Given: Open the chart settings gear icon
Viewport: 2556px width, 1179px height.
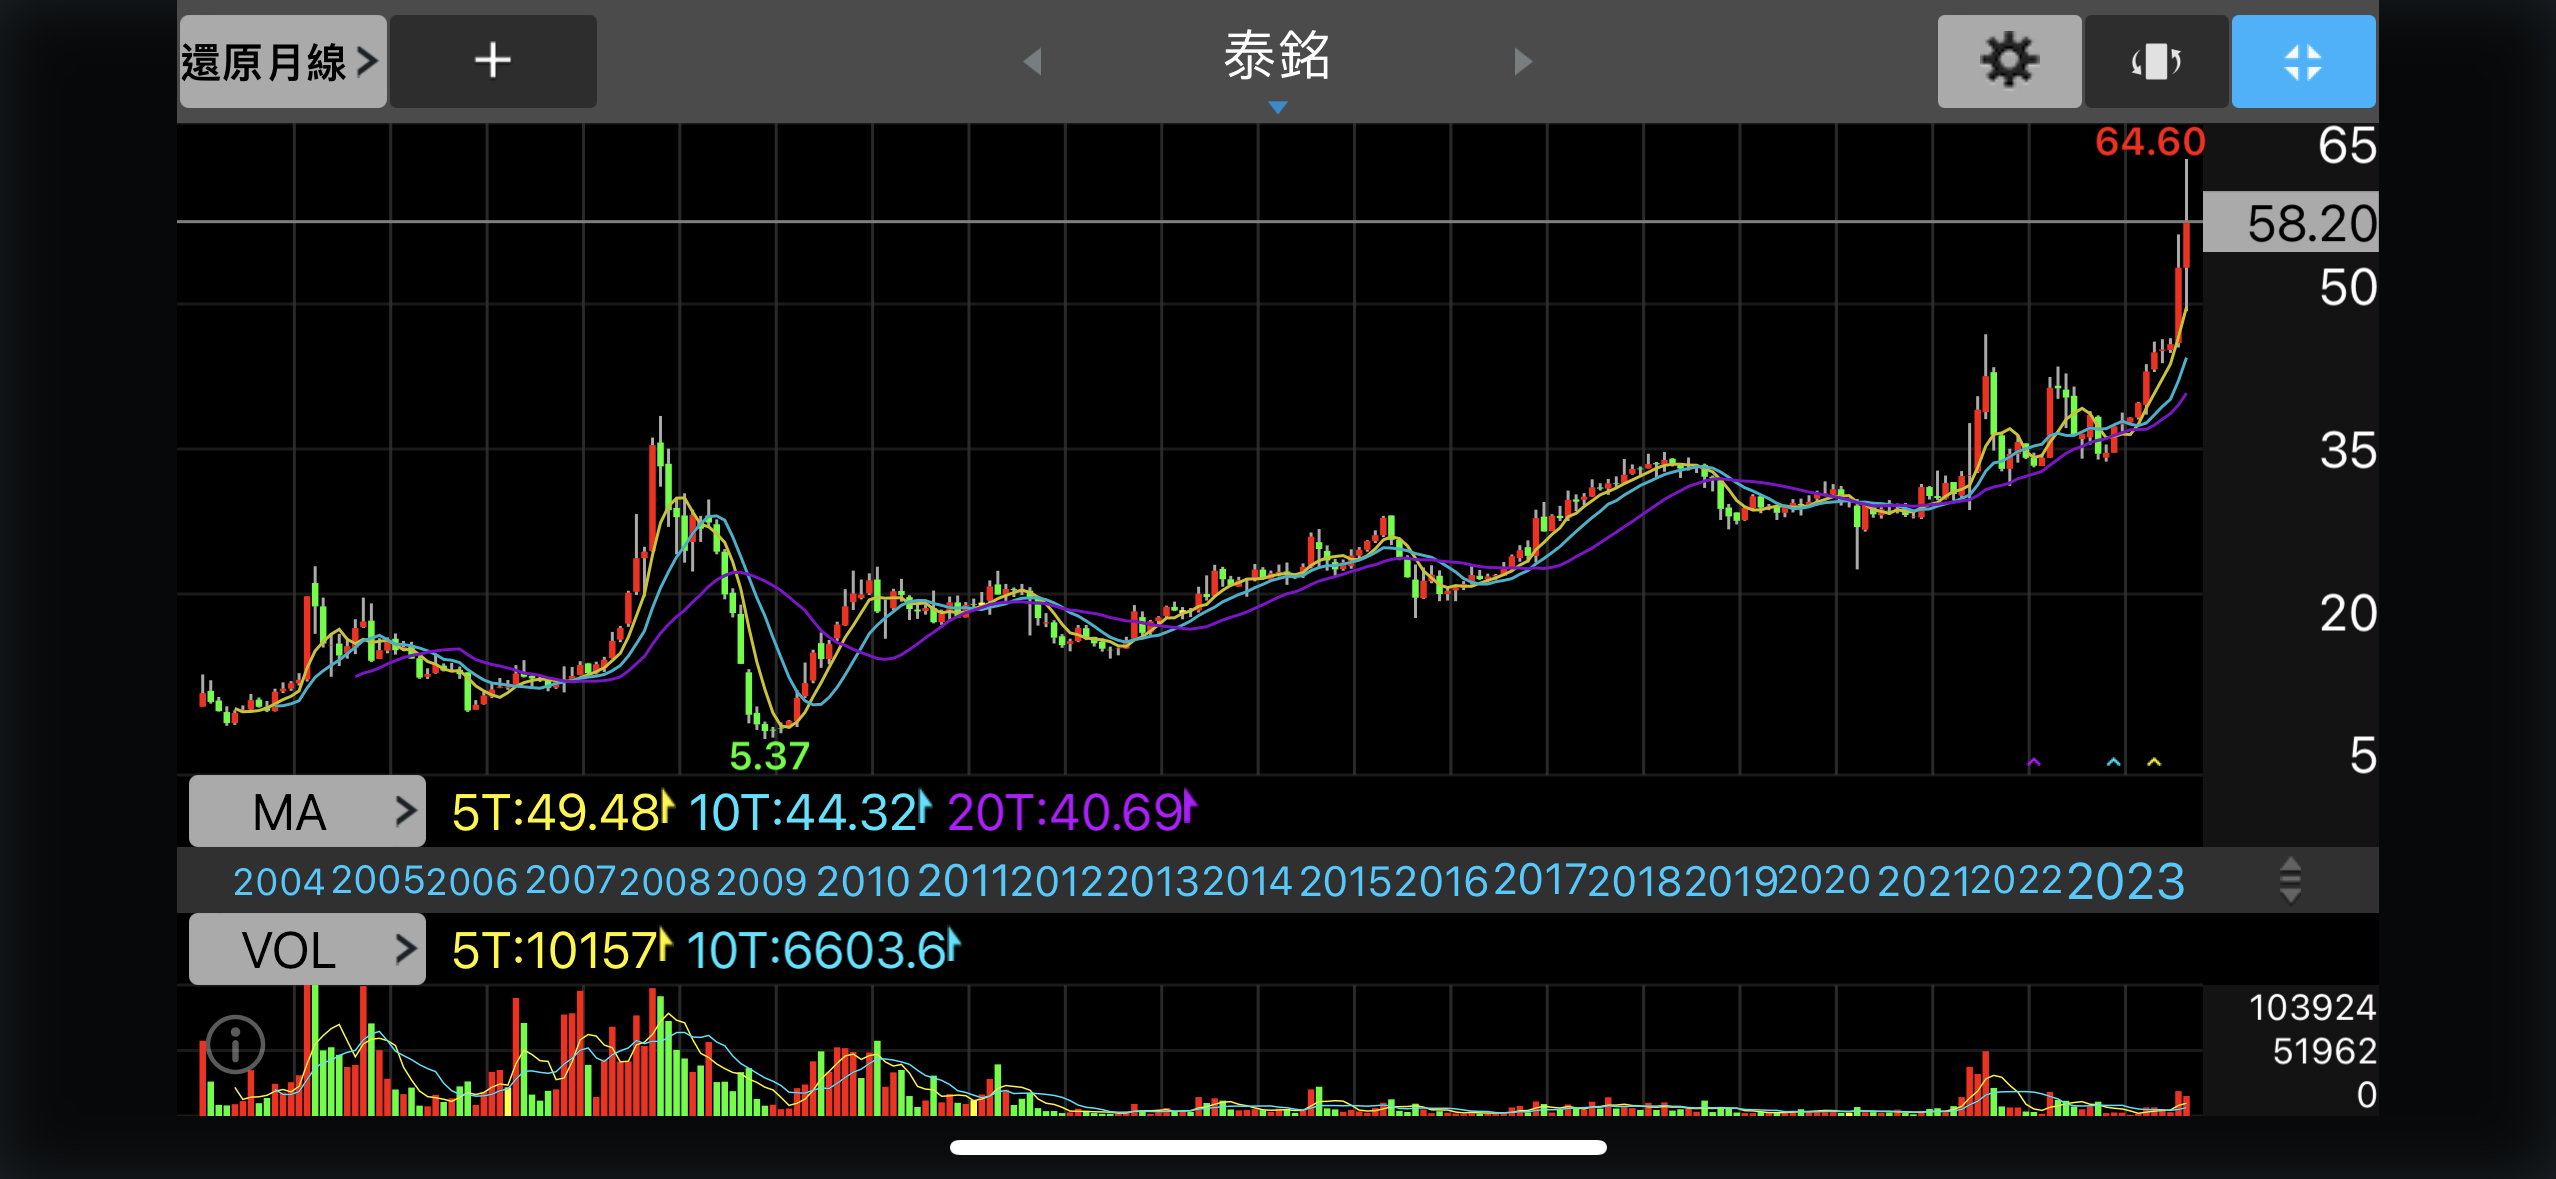Looking at the screenshot, I should click(2008, 61).
